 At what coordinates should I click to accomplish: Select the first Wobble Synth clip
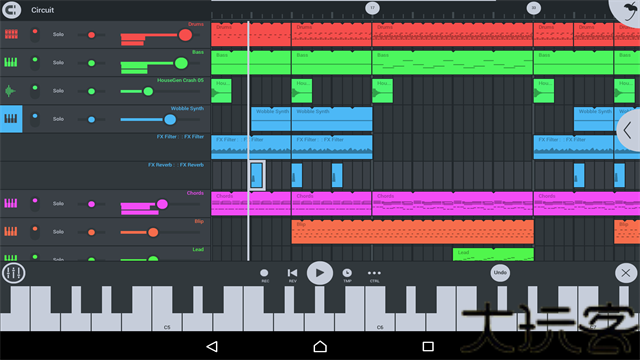(x=271, y=119)
